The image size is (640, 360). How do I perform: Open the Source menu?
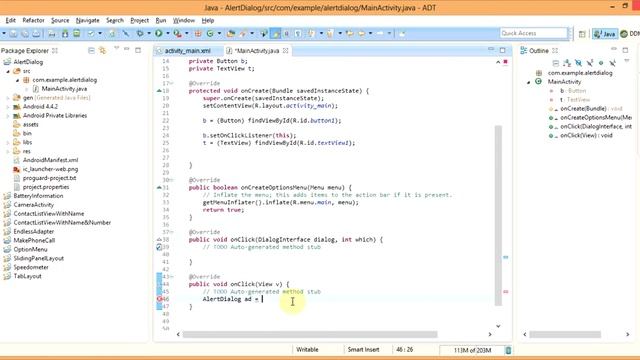pos(60,20)
